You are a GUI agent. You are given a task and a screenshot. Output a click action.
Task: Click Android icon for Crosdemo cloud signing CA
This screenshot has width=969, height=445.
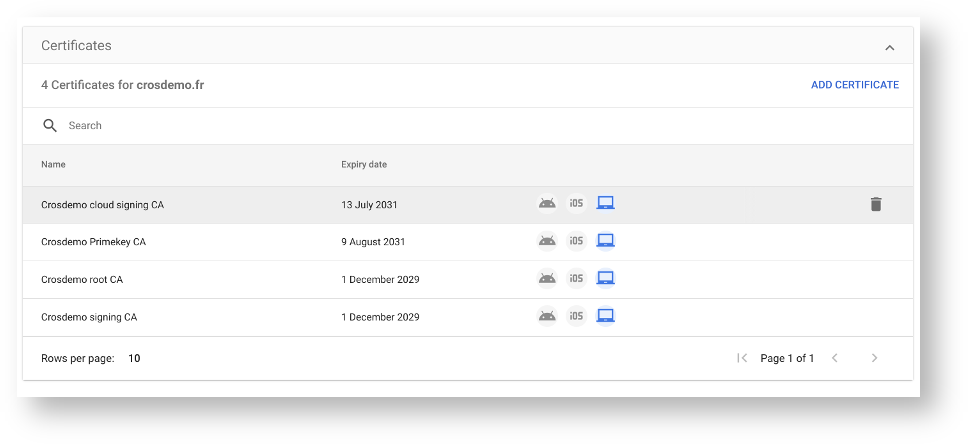[547, 204]
